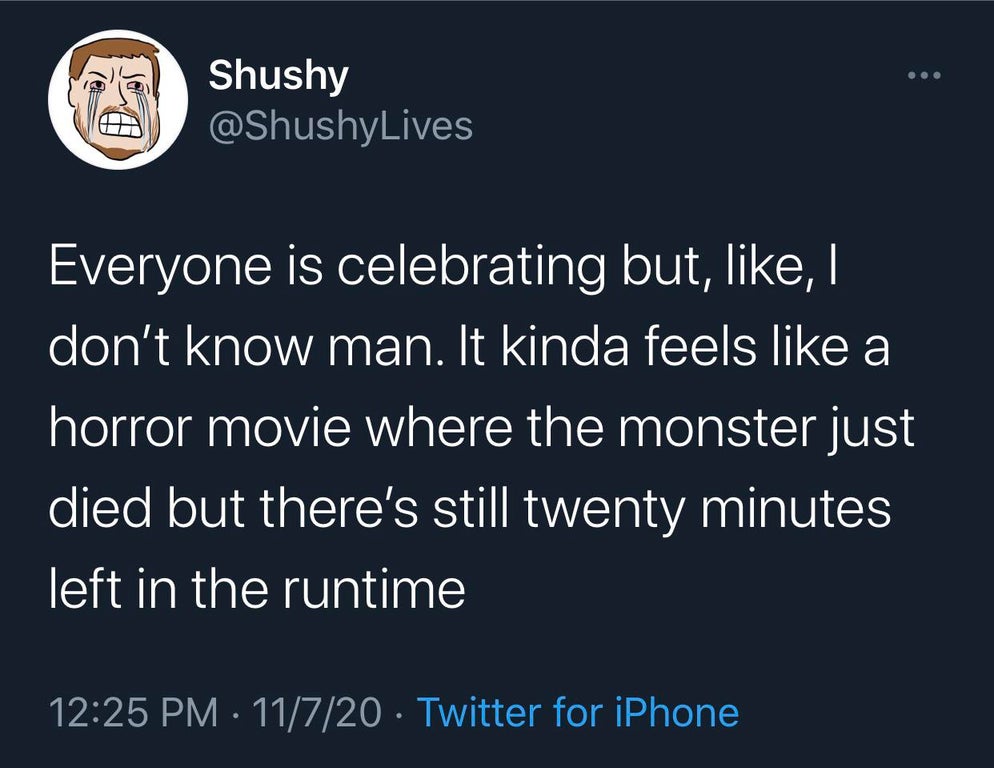Open the Twitter for iPhone source link

click(577, 712)
